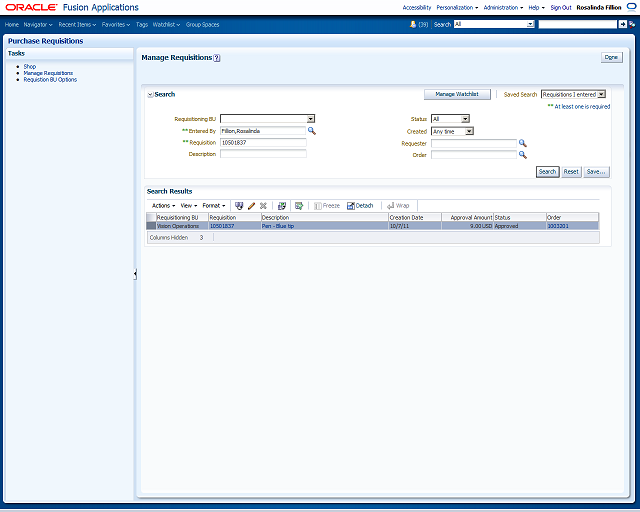This screenshot has height=512, width=640.
Task: Click the Reset button
Action: pyautogui.click(x=571, y=172)
